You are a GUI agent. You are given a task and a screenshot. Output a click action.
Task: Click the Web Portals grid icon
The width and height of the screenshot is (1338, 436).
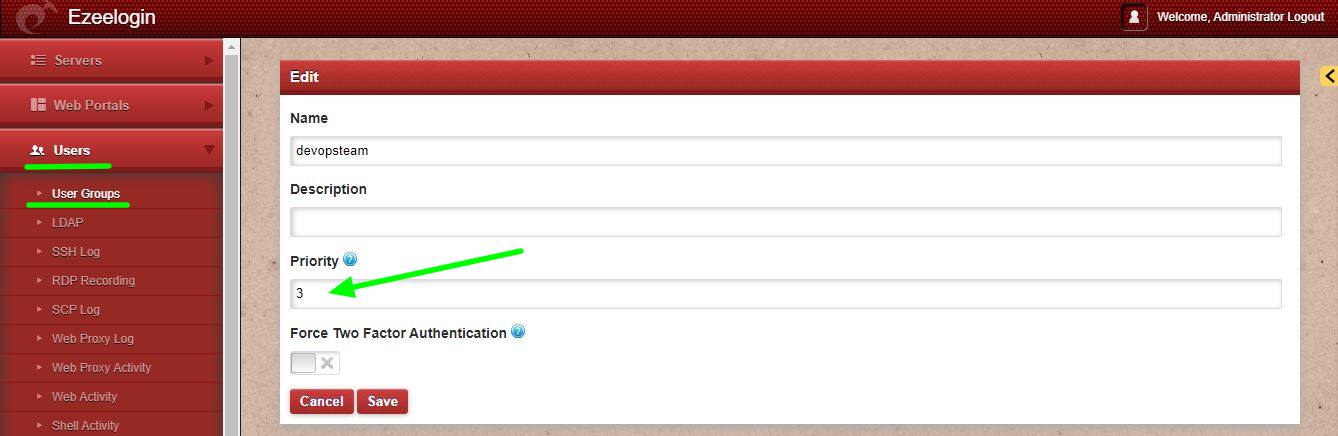(38, 105)
